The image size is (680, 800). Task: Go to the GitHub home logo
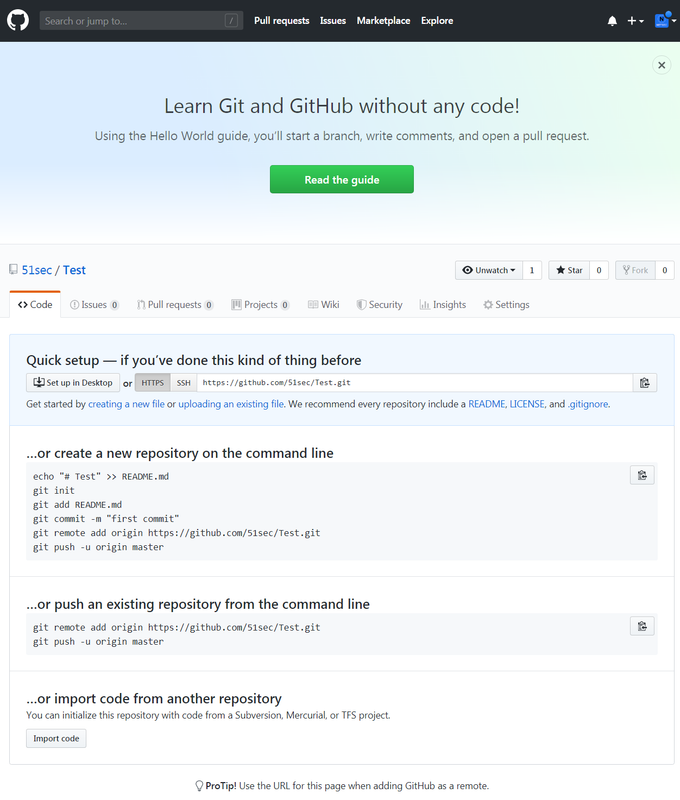(x=18, y=21)
